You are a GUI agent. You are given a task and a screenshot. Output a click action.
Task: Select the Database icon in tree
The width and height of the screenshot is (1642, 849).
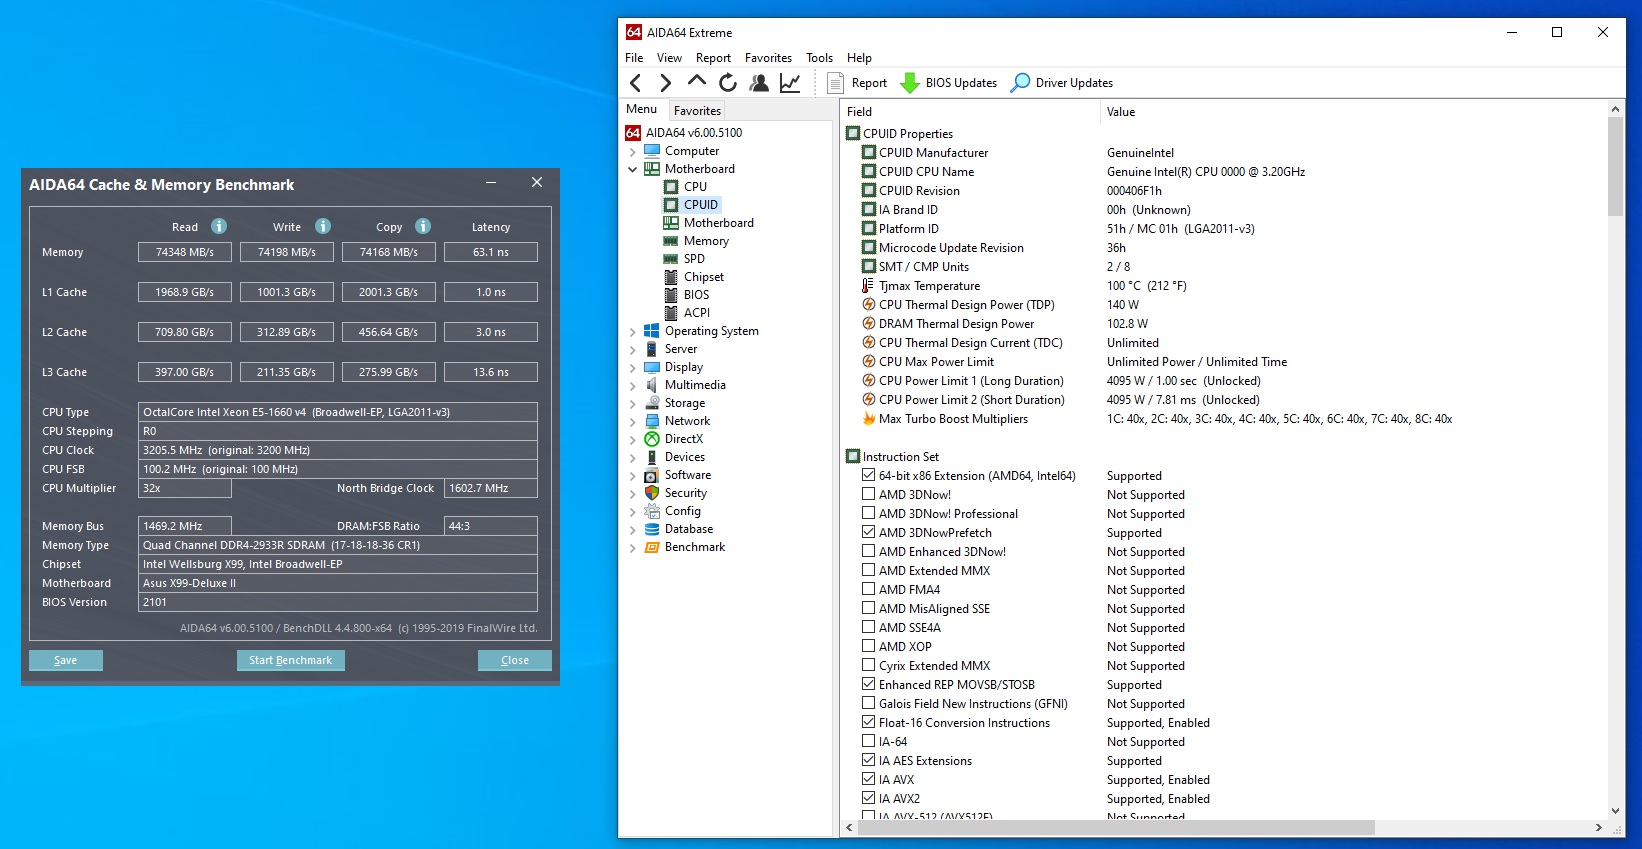(x=652, y=529)
